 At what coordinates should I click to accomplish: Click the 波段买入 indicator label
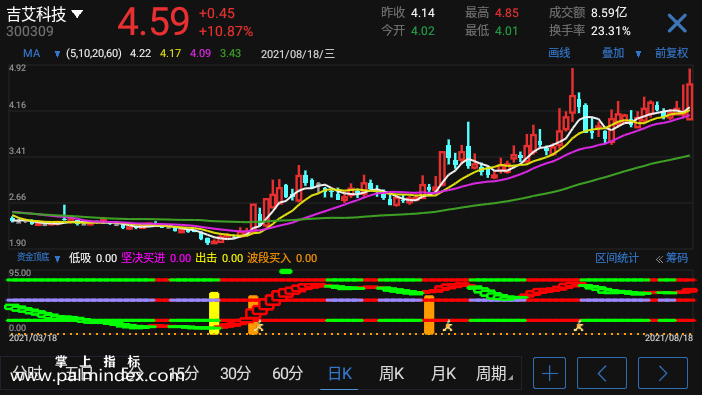269,258
